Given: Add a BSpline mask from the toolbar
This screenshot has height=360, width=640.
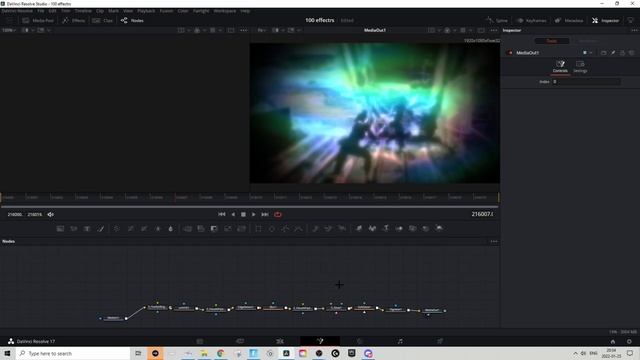Looking at the screenshot, I should [298, 229].
